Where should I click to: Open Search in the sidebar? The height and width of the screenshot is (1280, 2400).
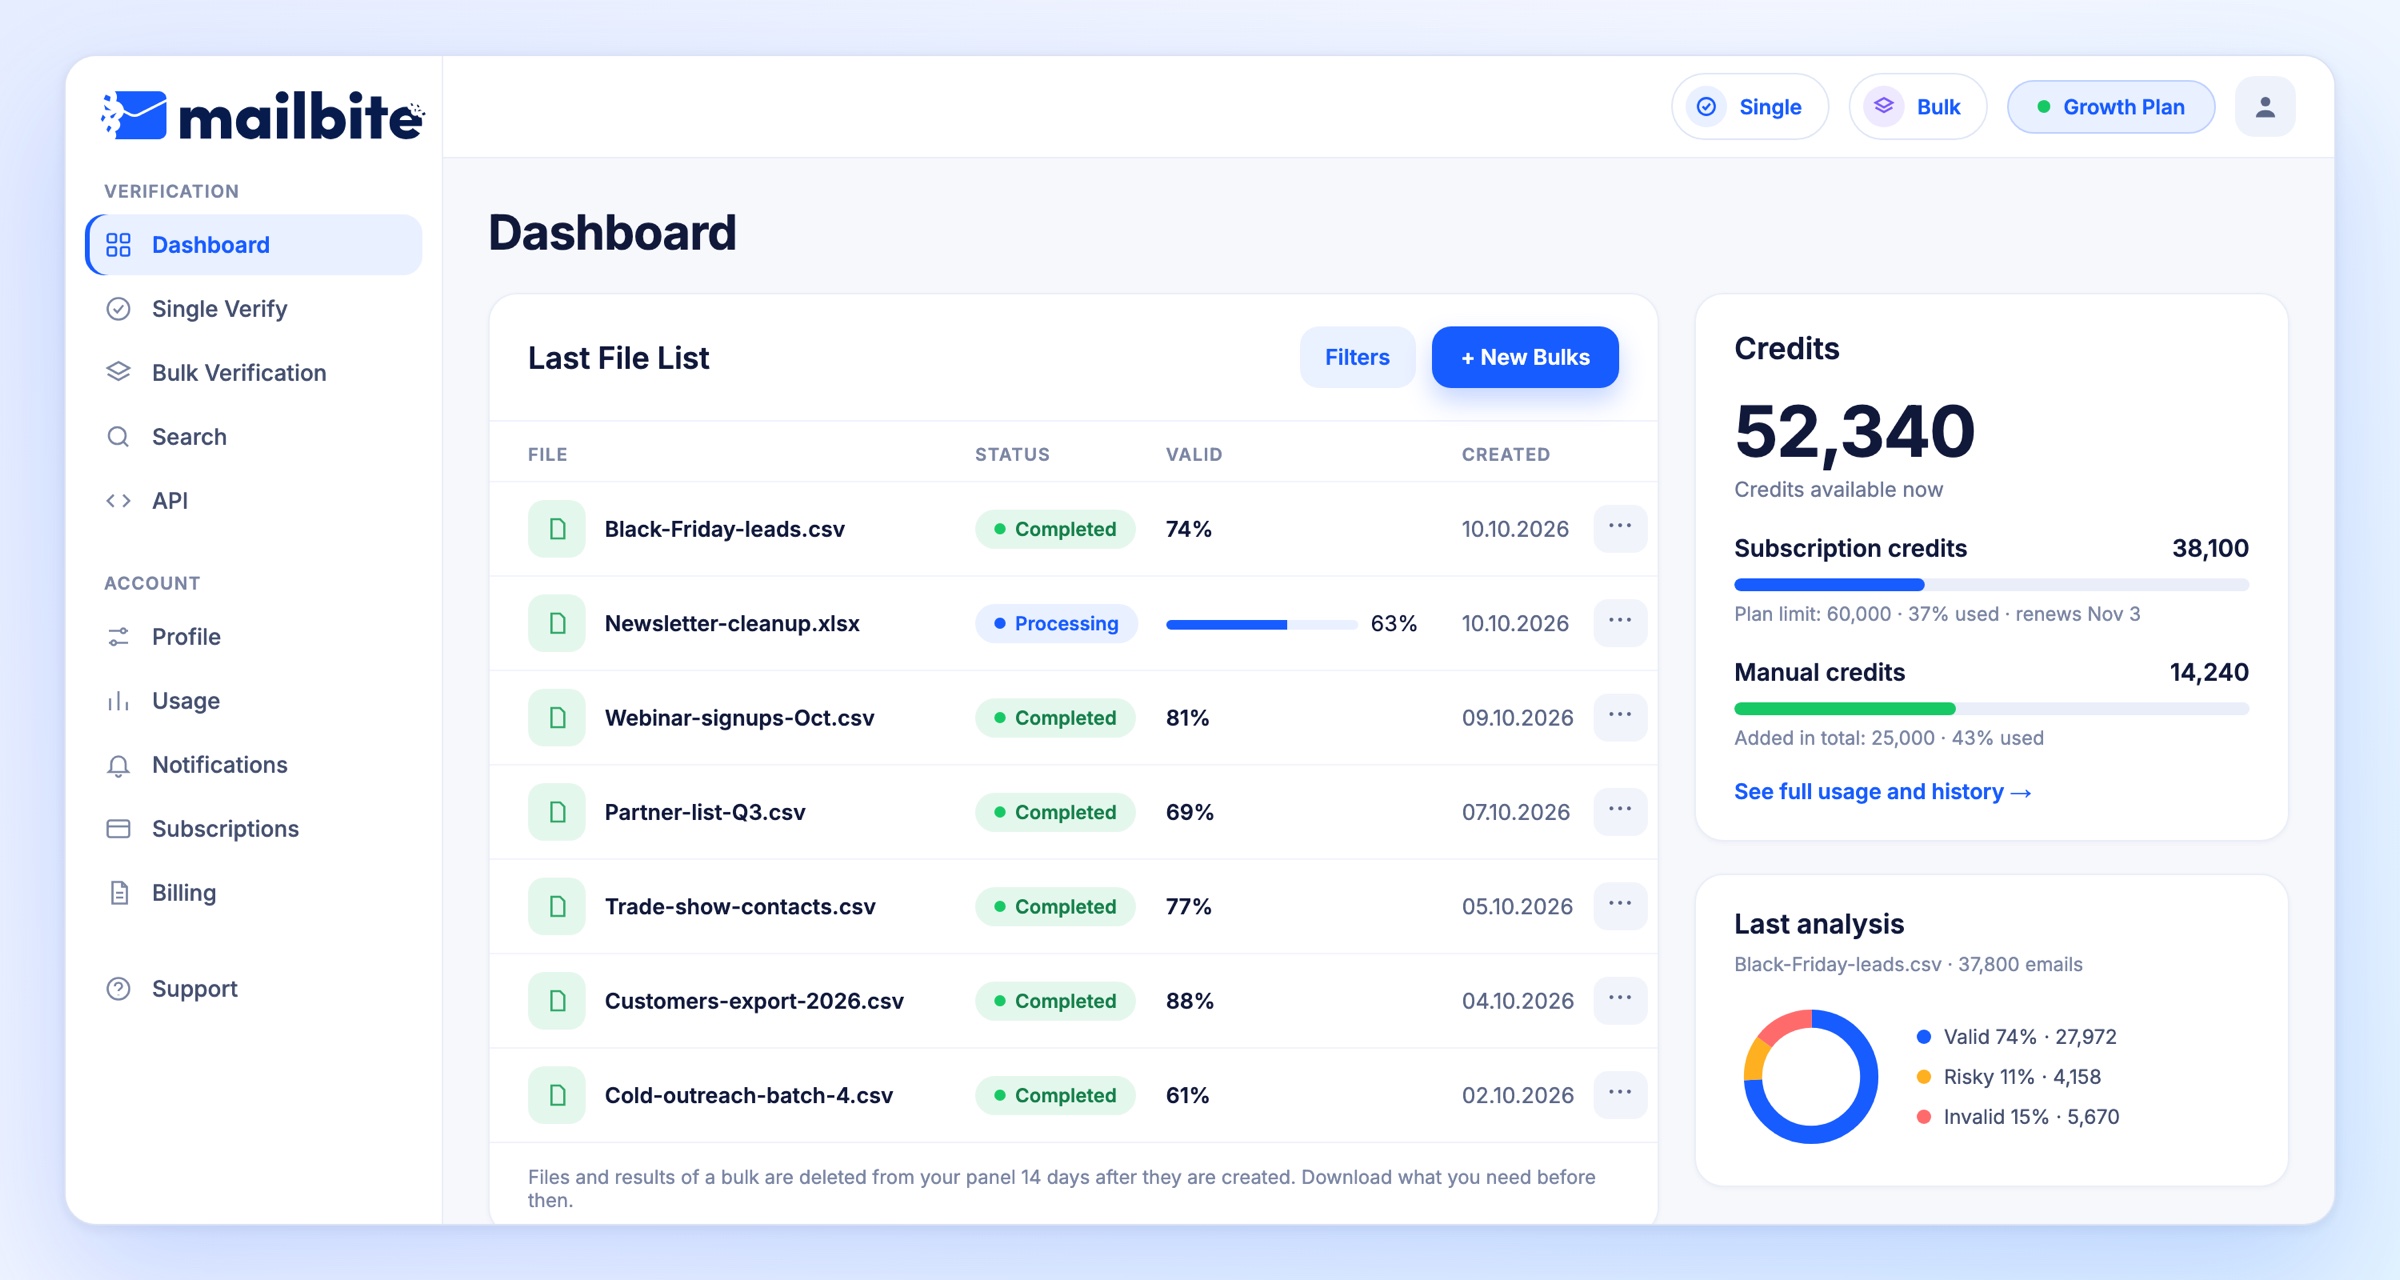pyautogui.click(x=254, y=437)
